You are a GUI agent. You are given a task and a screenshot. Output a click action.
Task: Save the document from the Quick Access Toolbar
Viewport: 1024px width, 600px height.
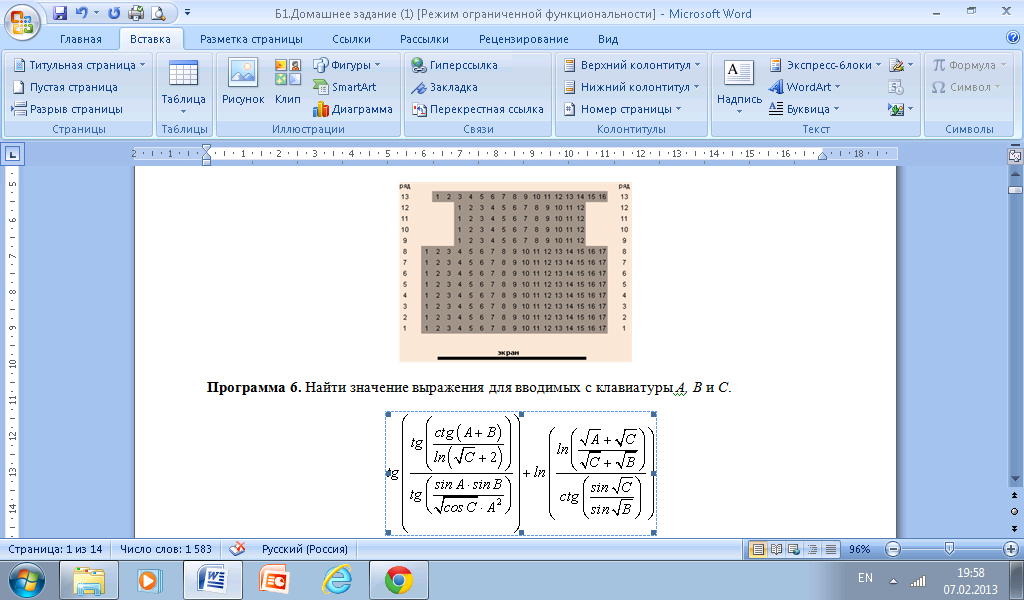click(x=60, y=13)
